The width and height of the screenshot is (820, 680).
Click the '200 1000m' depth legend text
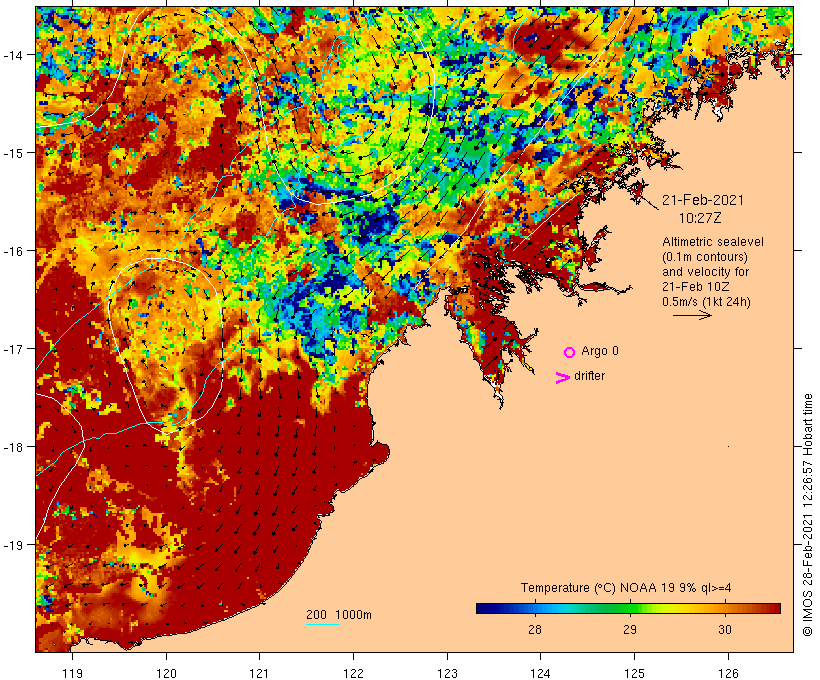point(339,615)
